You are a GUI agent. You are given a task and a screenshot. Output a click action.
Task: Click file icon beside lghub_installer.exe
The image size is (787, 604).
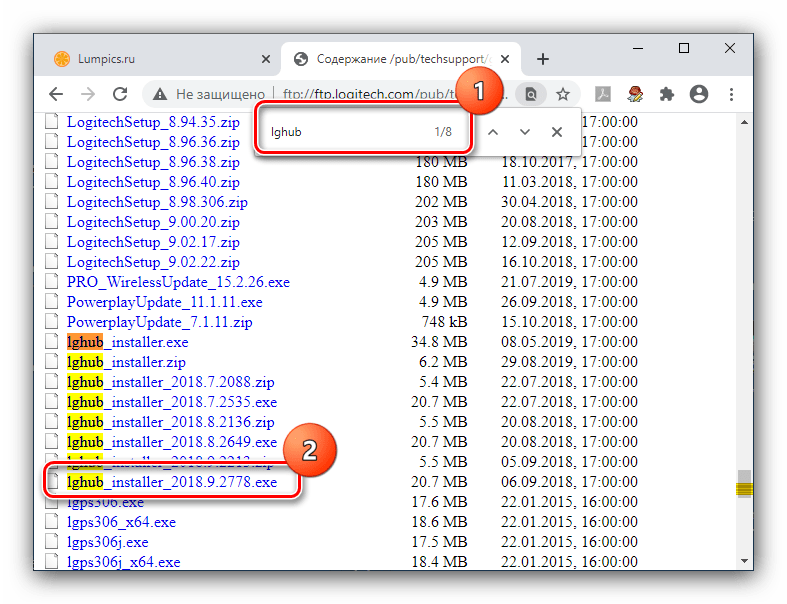coord(52,342)
